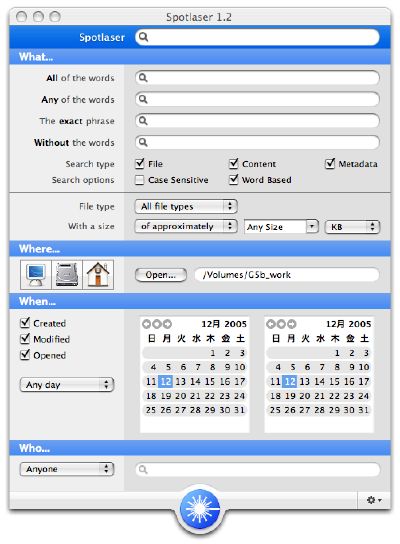The height and width of the screenshot is (544, 400).
Task: Click the /Volumes path field
Action: [x=287, y=275]
